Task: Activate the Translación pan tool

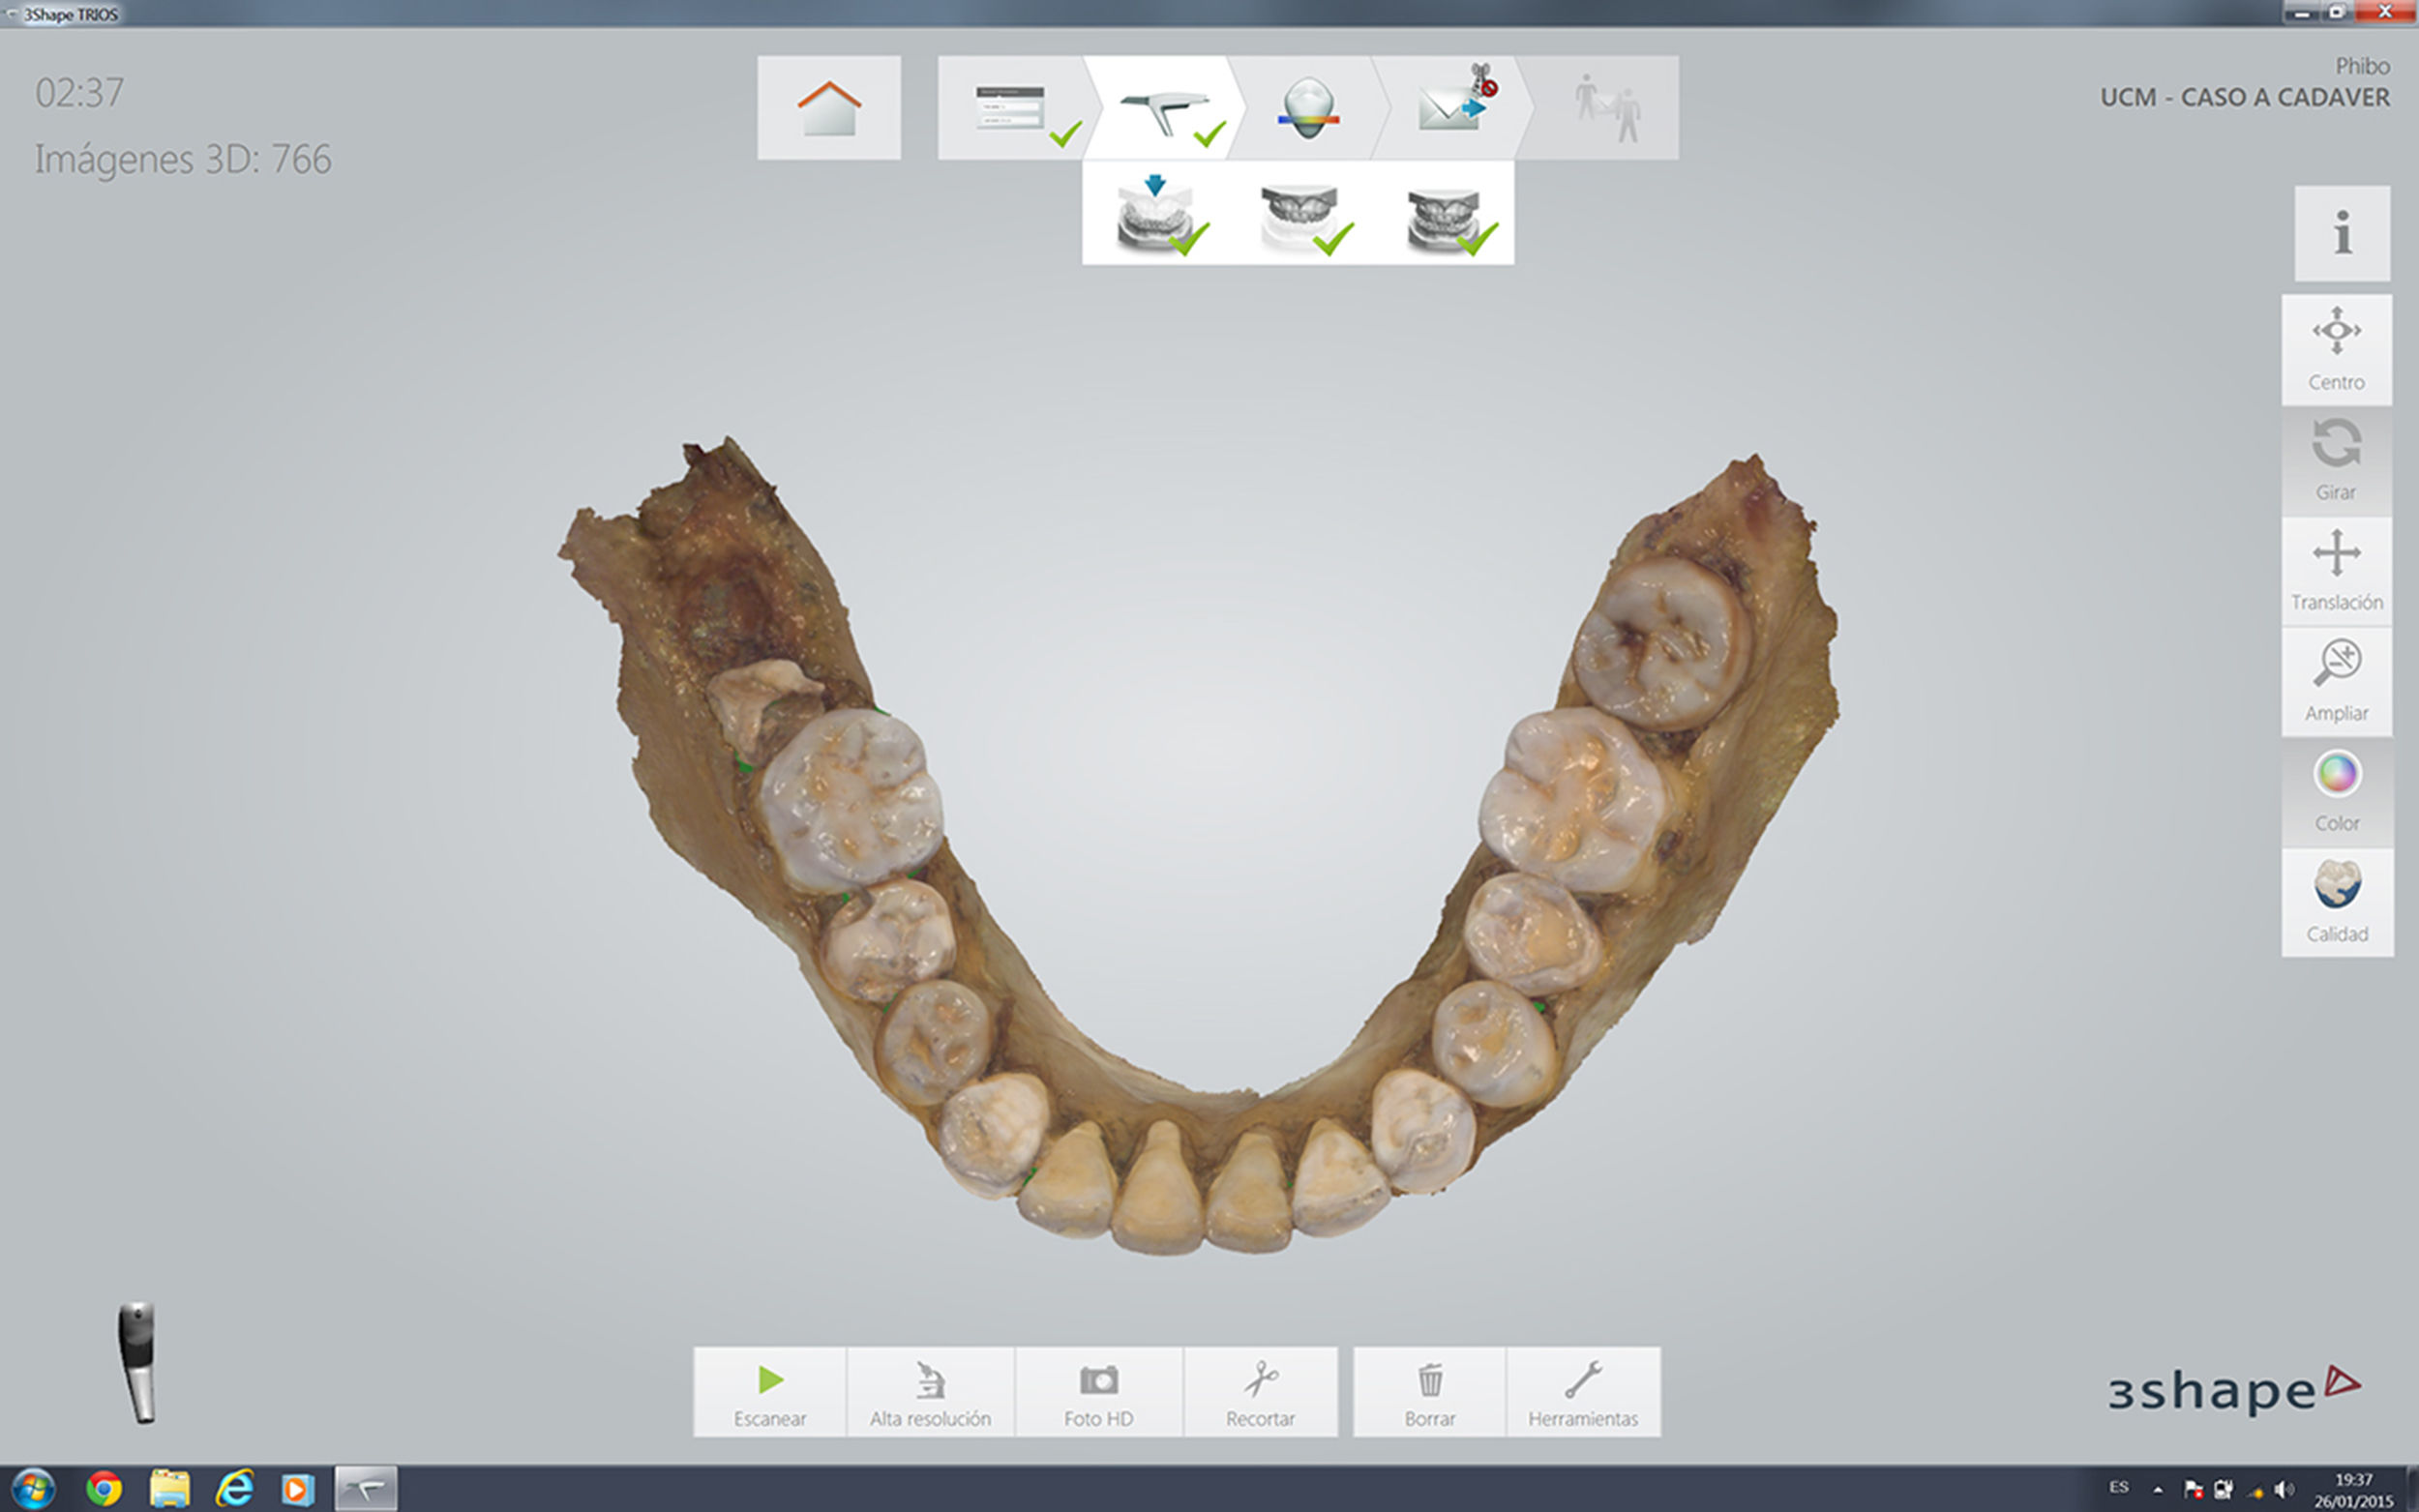Action: click(2336, 570)
